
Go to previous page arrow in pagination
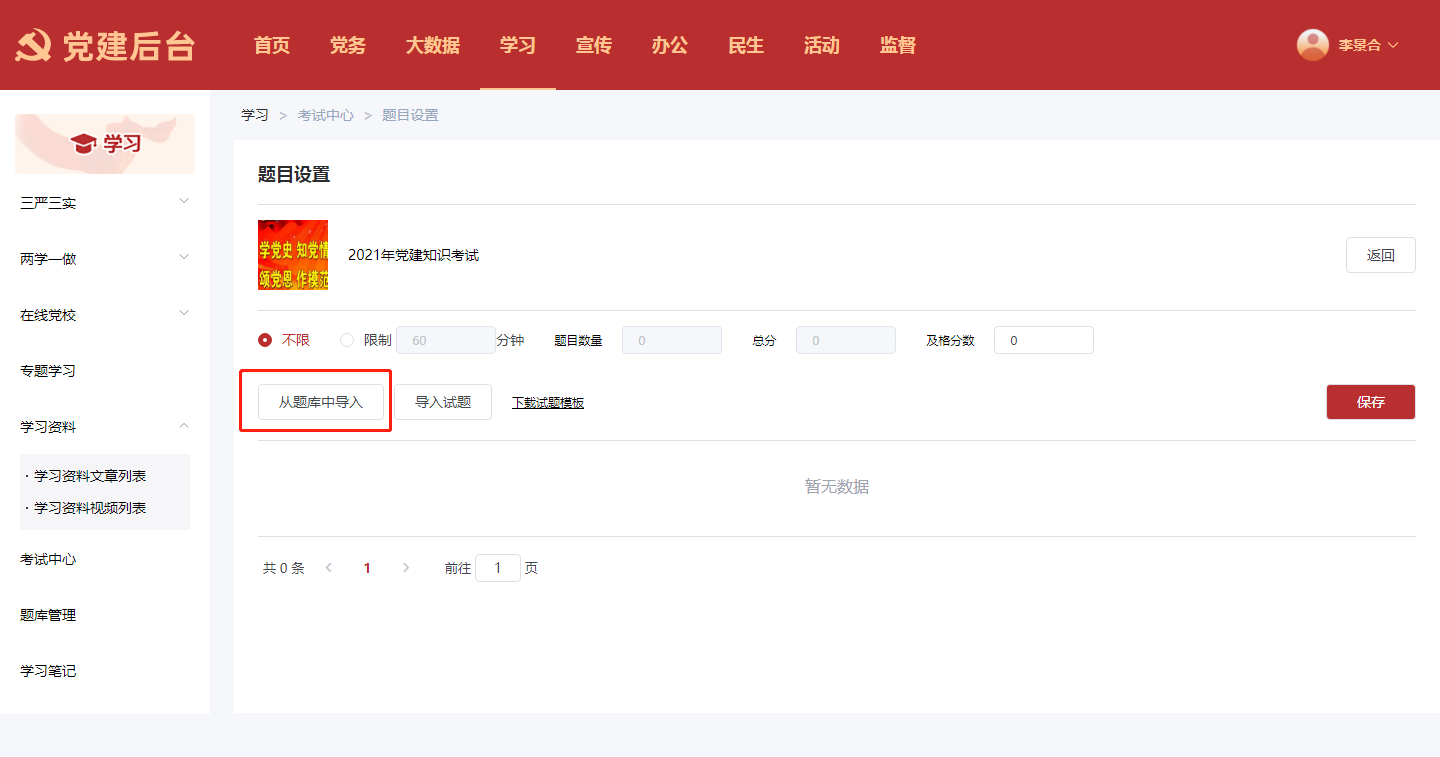pos(329,568)
